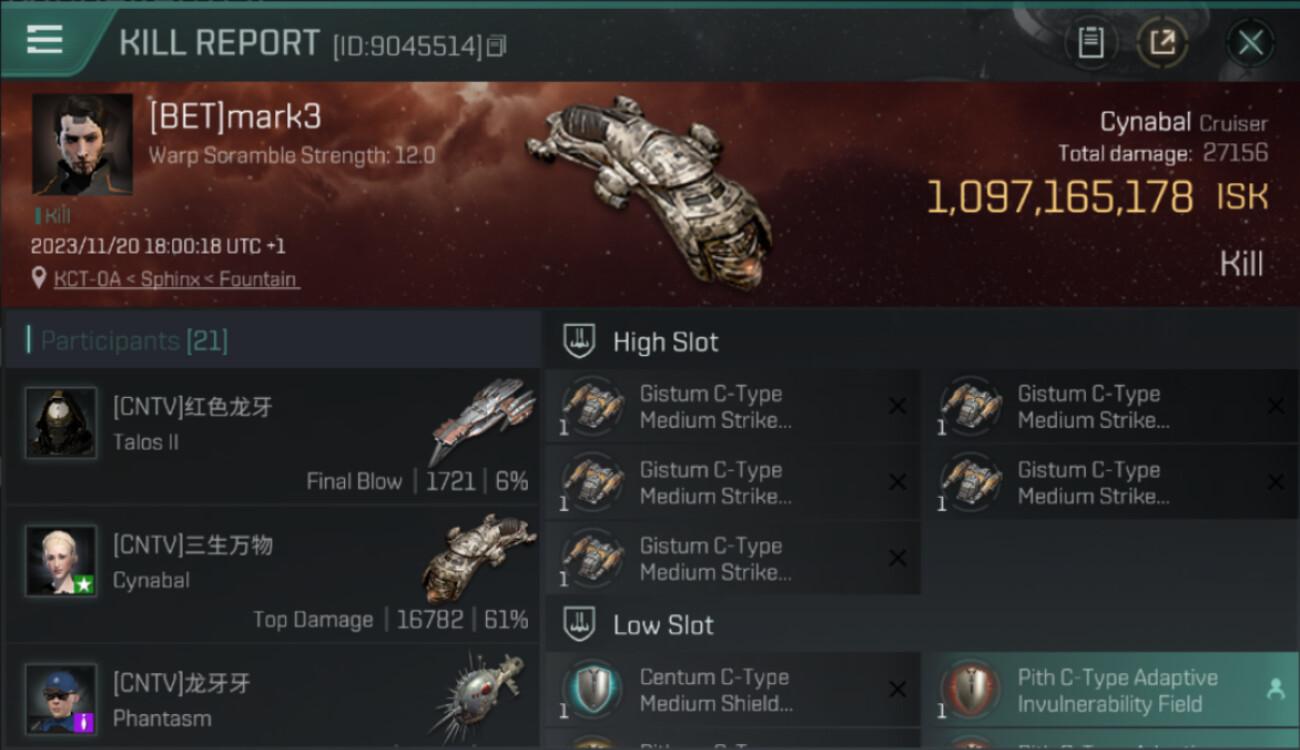Click the High Slot section icon
This screenshot has width=1300, height=750.
pos(580,342)
